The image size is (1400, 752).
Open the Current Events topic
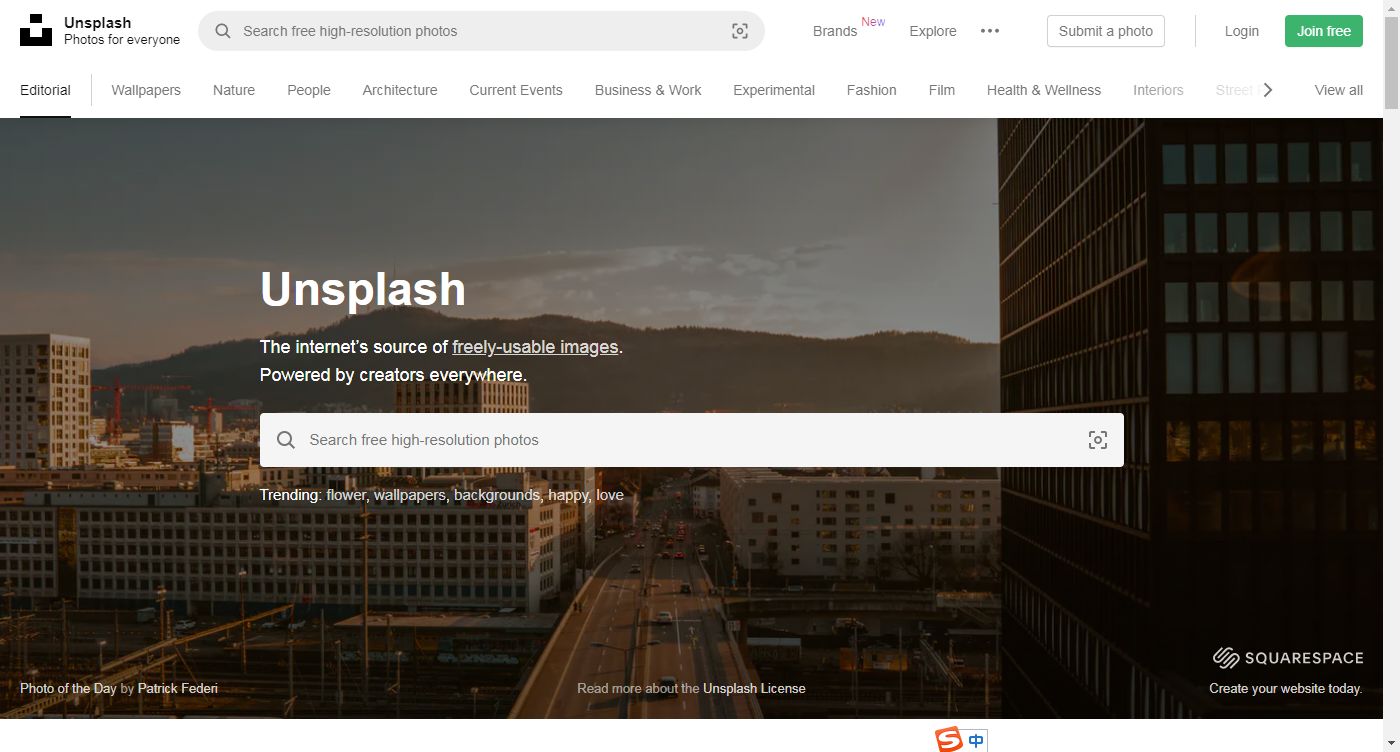pos(516,90)
